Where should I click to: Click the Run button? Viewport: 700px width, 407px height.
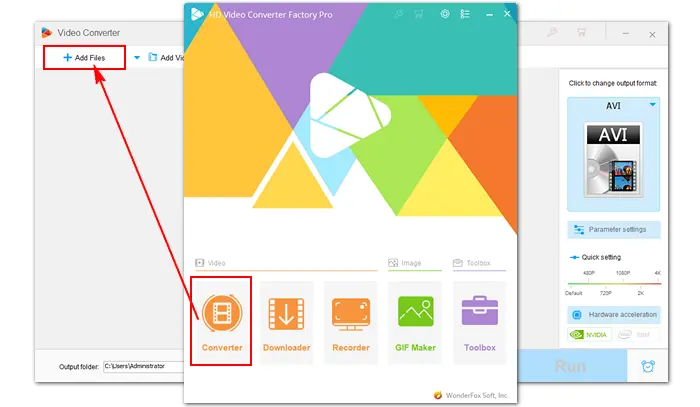pyautogui.click(x=572, y=366)
